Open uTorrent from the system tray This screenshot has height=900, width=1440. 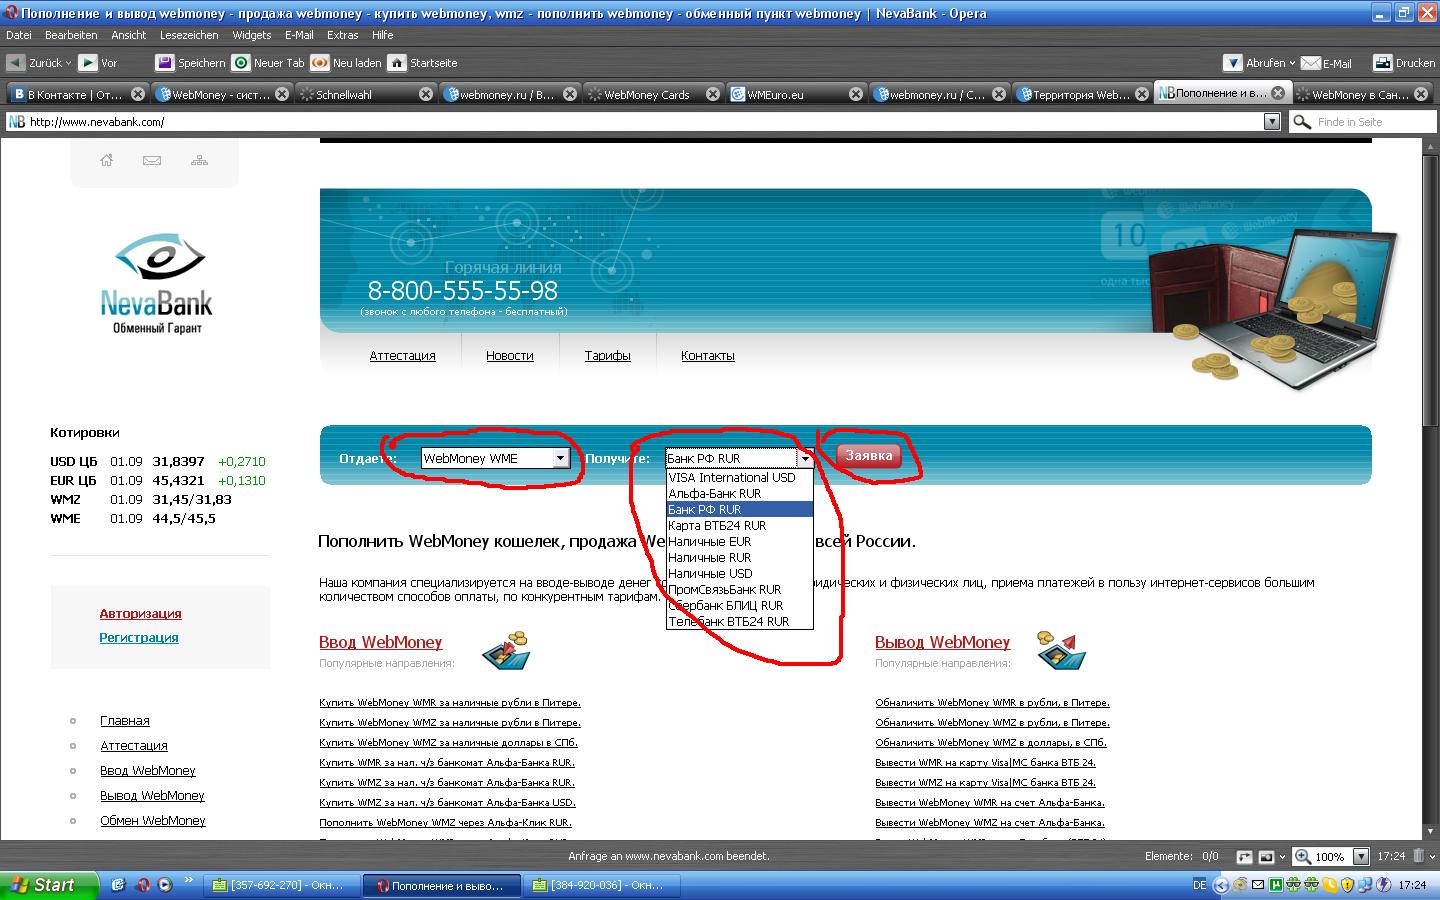1275,885
